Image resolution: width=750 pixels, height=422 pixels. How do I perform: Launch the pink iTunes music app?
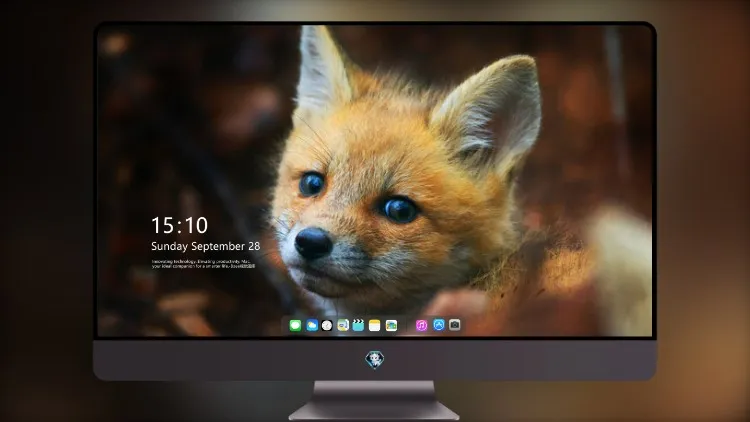point(421,325)
